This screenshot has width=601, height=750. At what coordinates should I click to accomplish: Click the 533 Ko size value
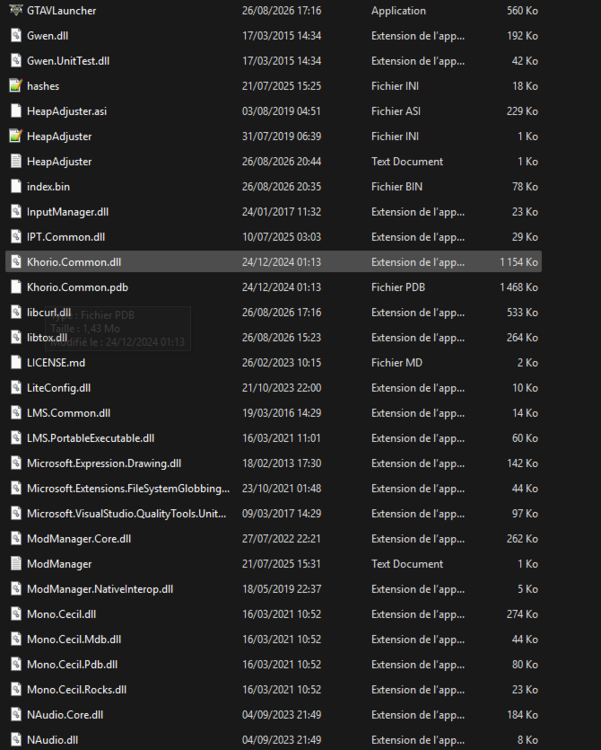(x=522, y=312)
